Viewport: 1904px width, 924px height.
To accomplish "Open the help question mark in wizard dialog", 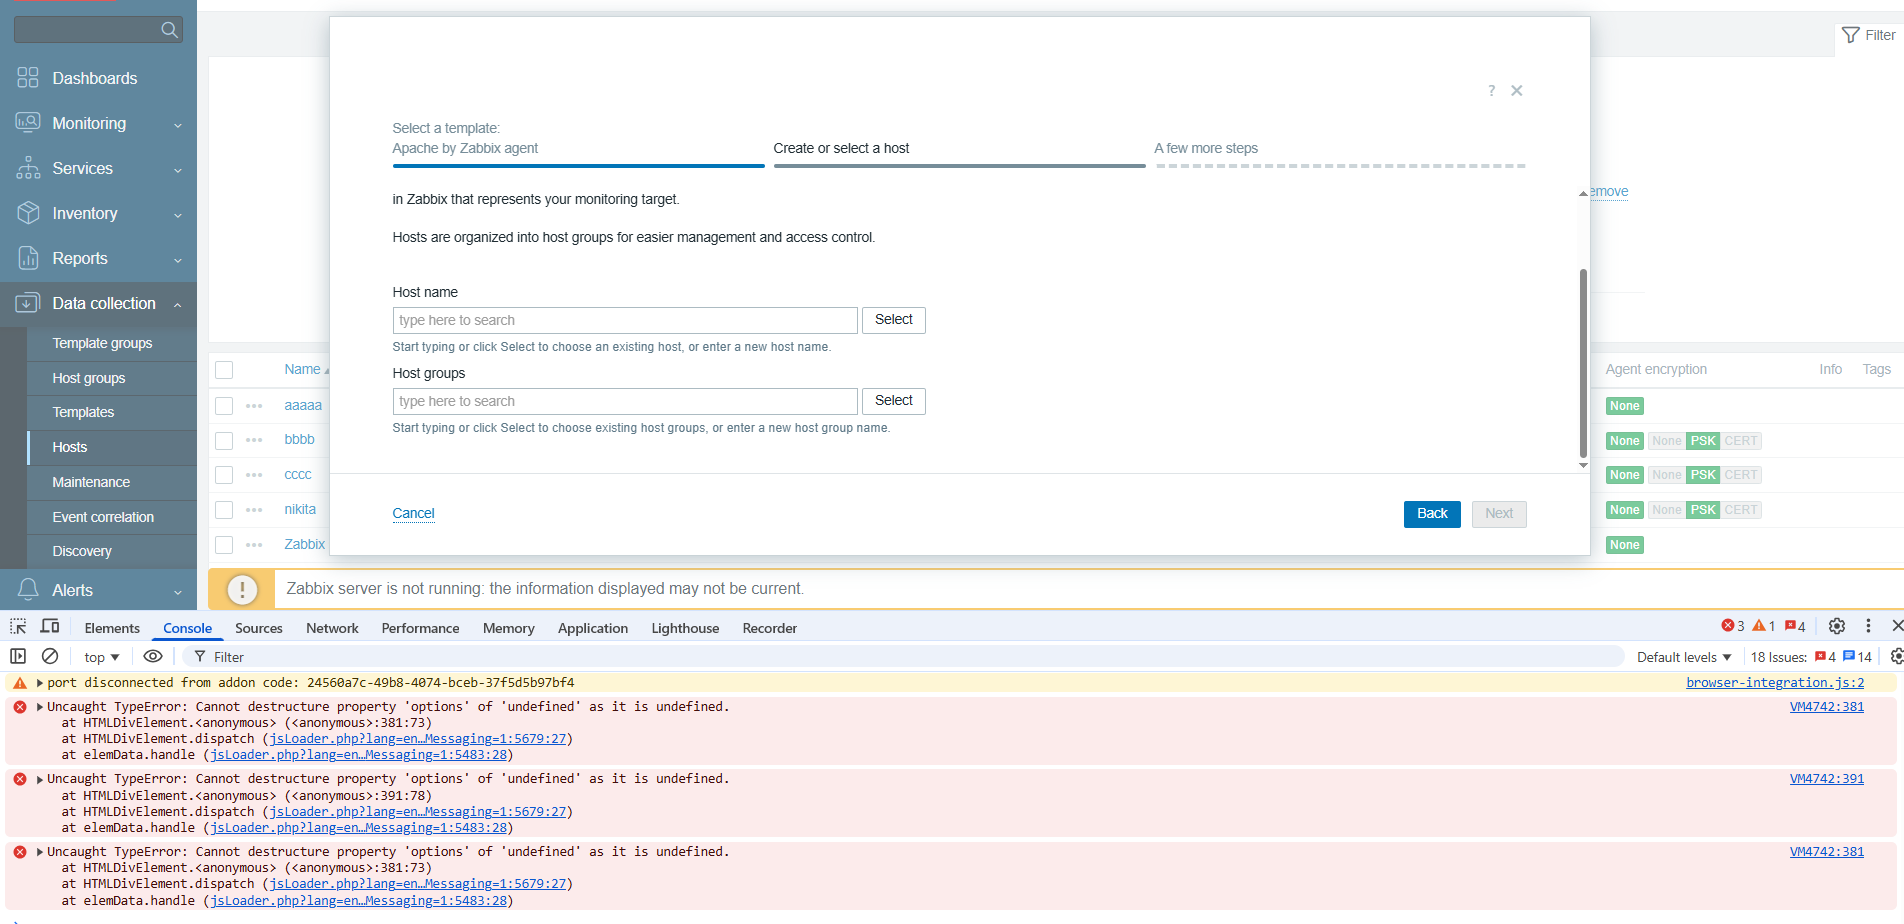I will (x=1491, y=91).
